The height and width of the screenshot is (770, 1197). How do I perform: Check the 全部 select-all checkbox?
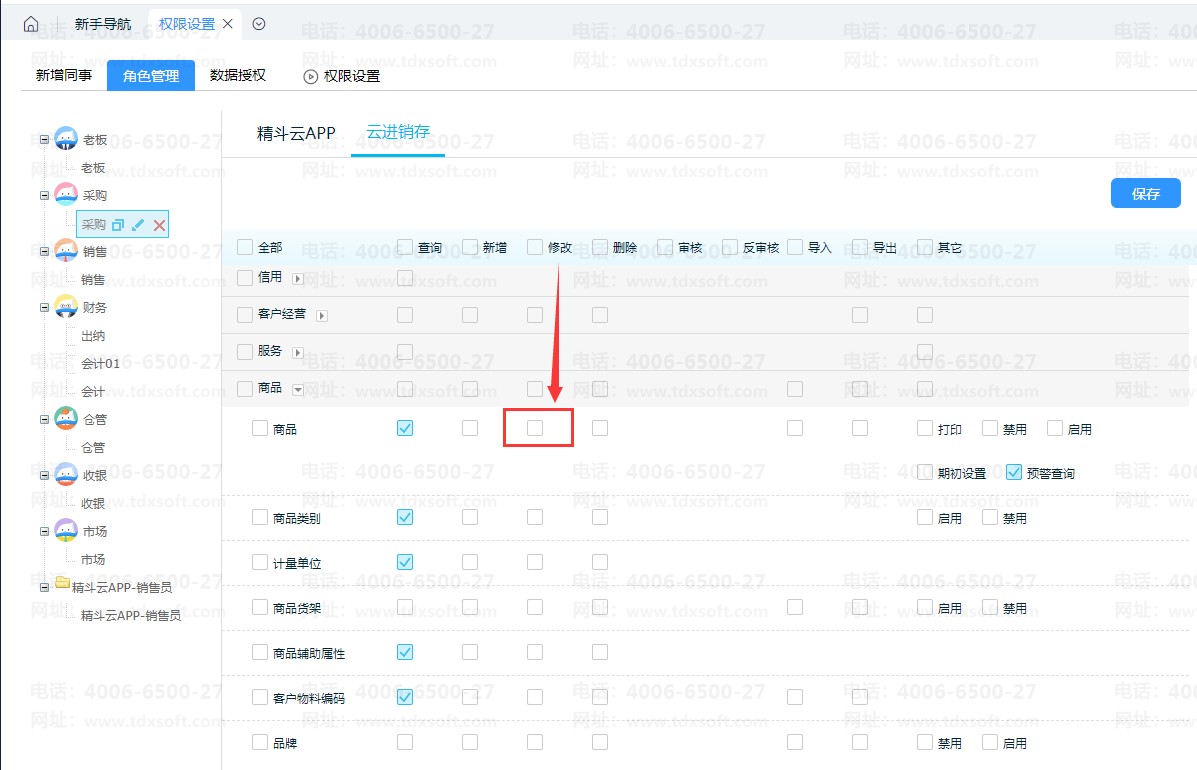click(x=245, y=247)
